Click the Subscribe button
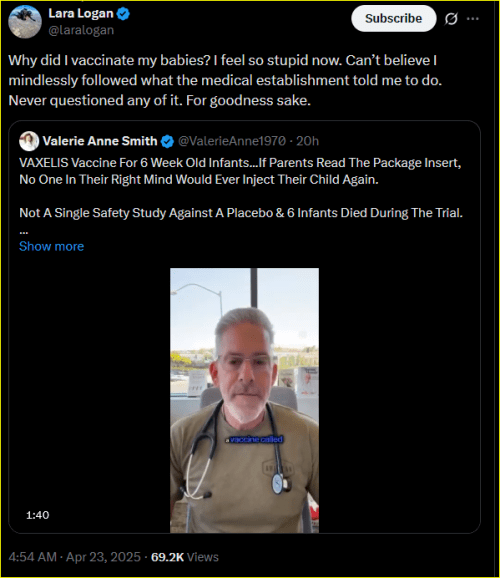Viewport: 500px width, 578px height. (x=393, y=18)
